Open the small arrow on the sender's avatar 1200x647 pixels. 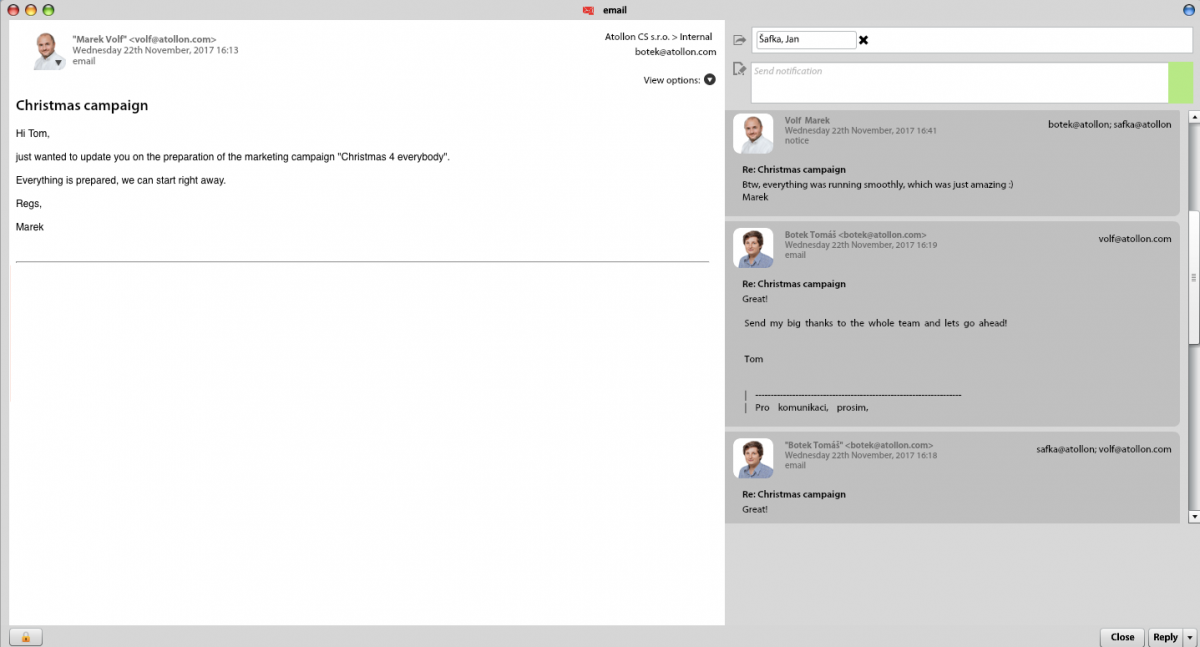[59, 63]
